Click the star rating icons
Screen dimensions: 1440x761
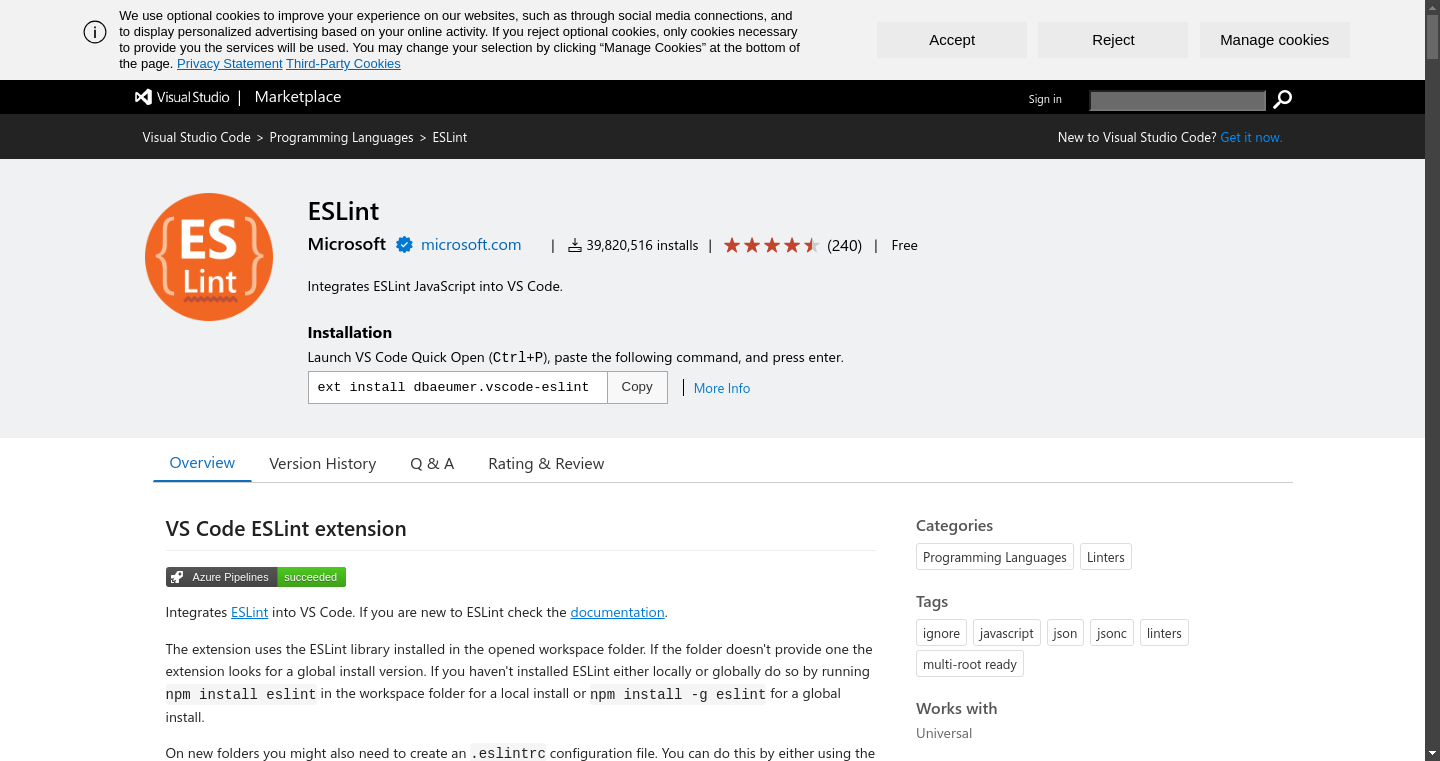click(771, 245)
